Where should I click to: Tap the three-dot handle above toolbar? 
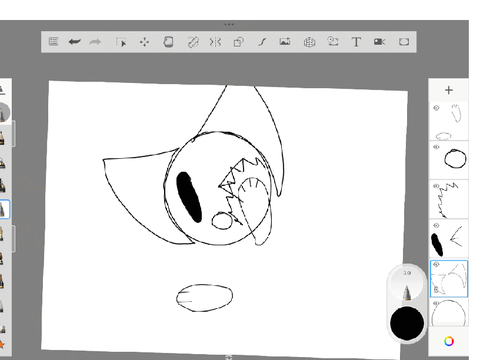pyautogui.click(x=229, y=24)
